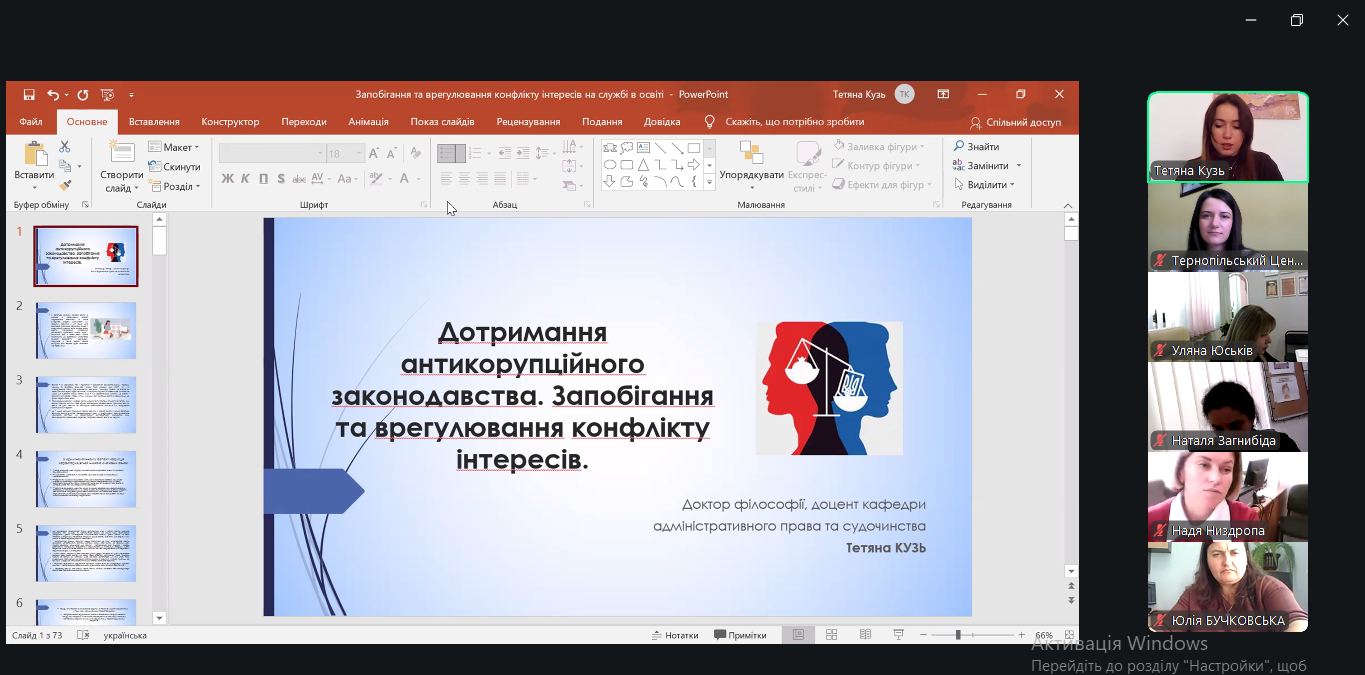The height and width of the screenshot is (675, 1365).
Task: Toggle the Нотатки notes pane
Action: click(675, 635)
